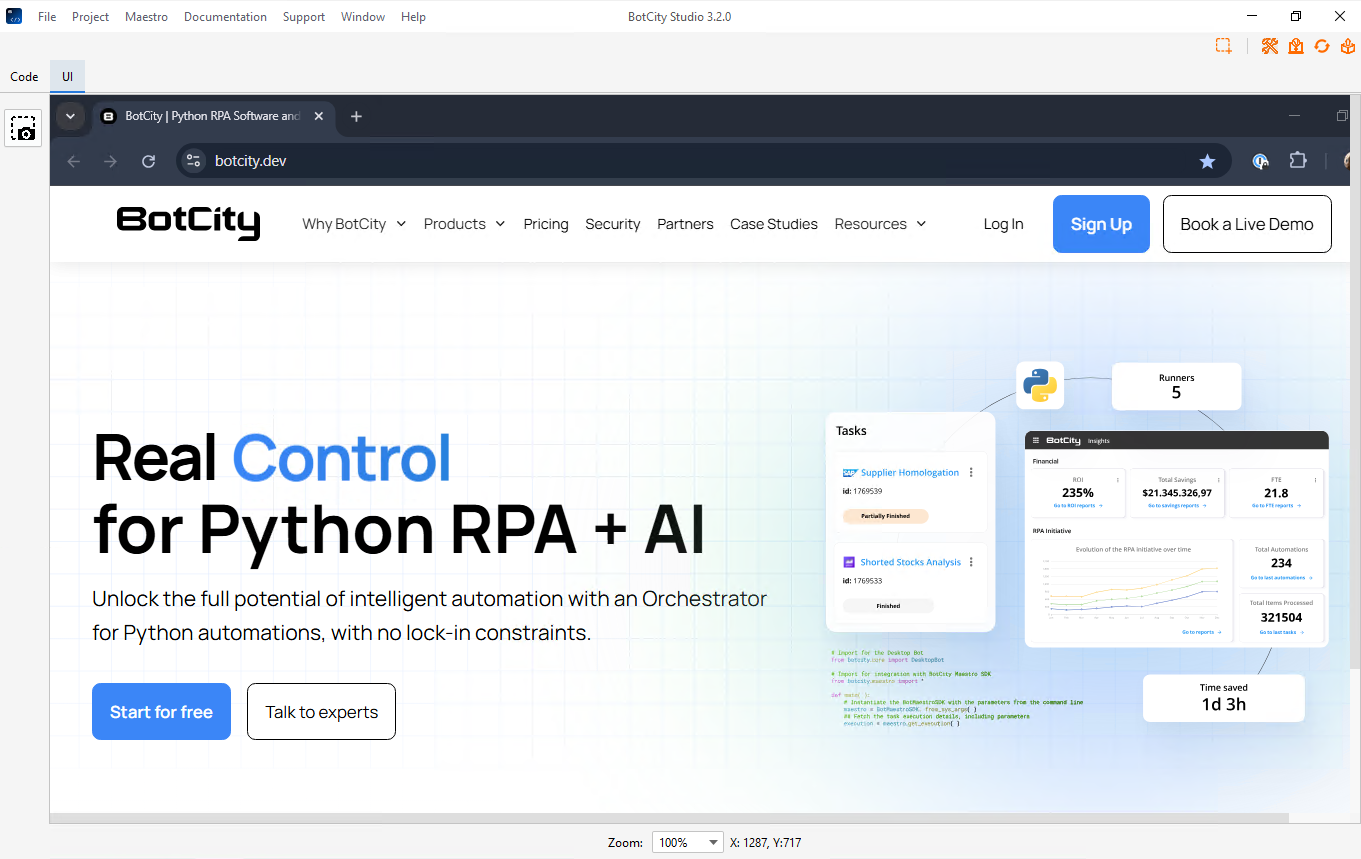Open the Shorted Stocks Analysis three-dot menu
Screen dimensions: 1361x859
point(971,562)
